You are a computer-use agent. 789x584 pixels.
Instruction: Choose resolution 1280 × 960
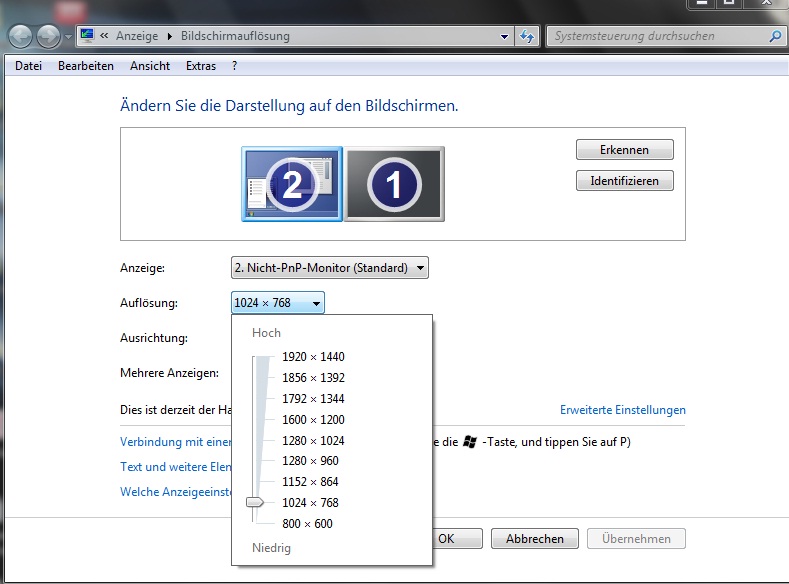click(x=310, y=461)
